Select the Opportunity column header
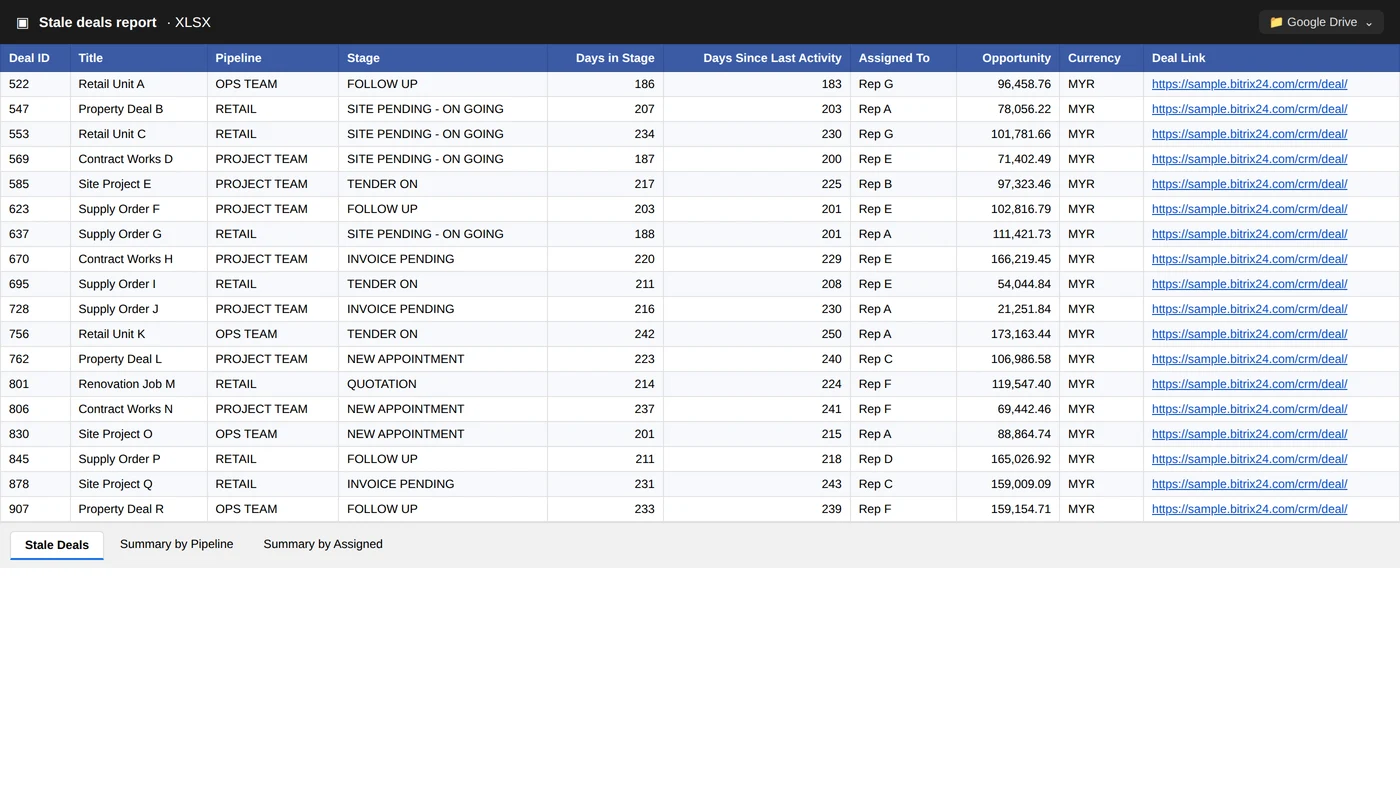Image resolution: width=1400 pixels, height=800 pixels. coord(1008,58)
